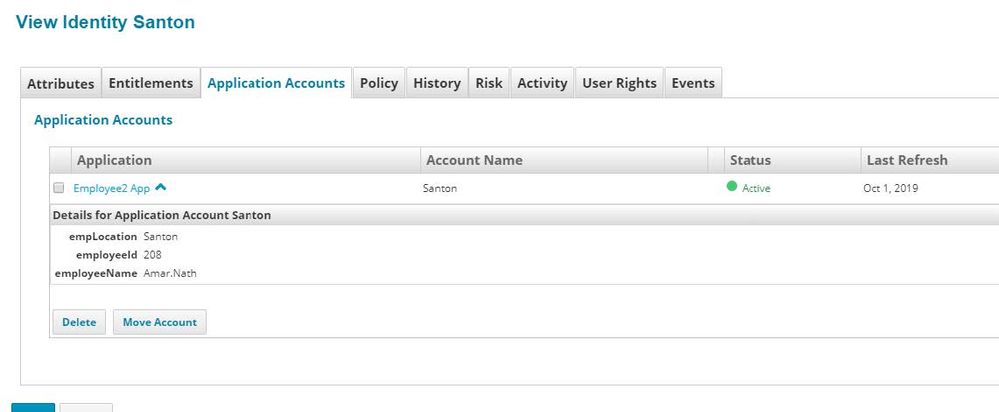Screen dimensions: 999x412
Task: Show the User Rights tab
Action: 620,83
